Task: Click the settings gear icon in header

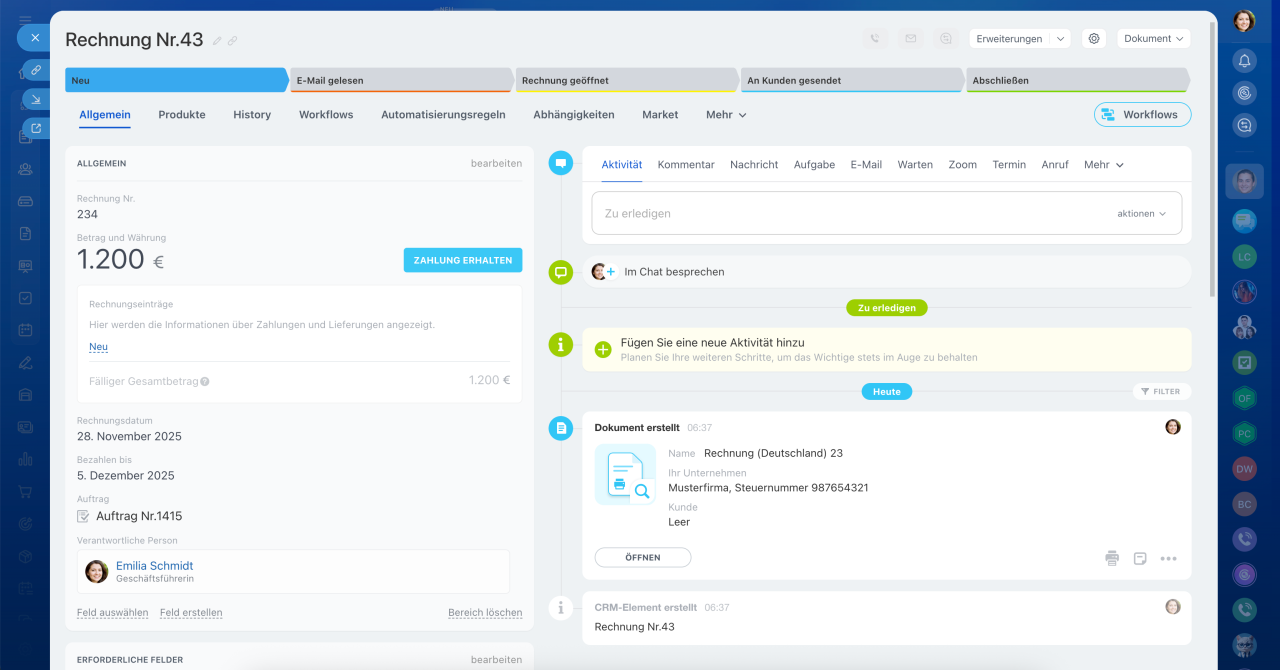Action: point(1094,39)
